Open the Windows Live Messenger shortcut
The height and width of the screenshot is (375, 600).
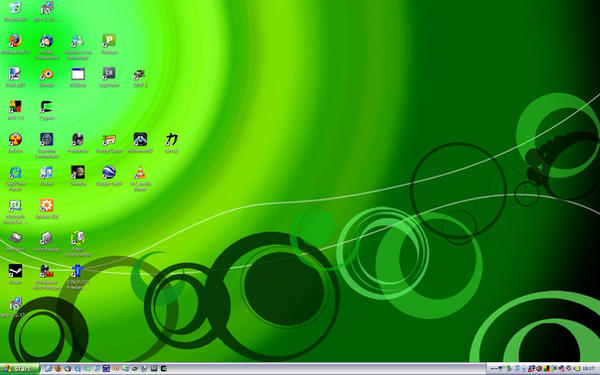pyautogui.click(x=78, y=41)
